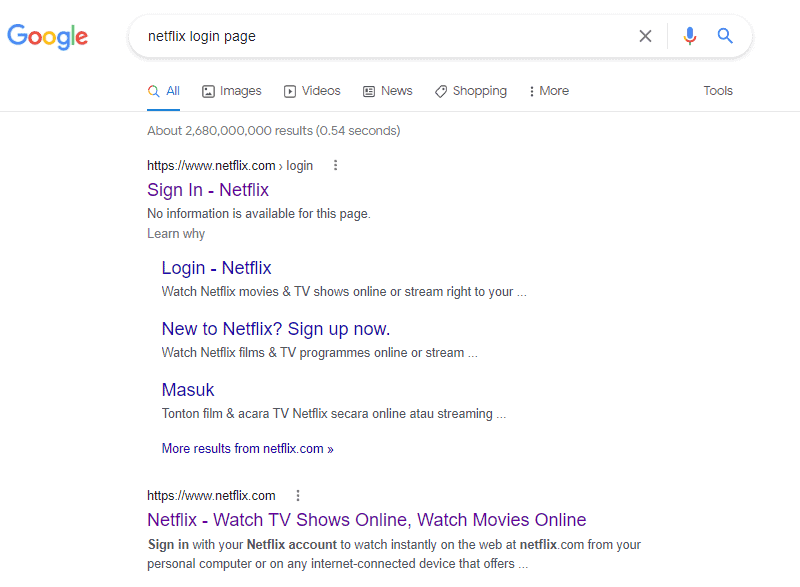The width and height of the screenshot is (800, 587).
Task: Open the Shopping tab
Action: 471,91
